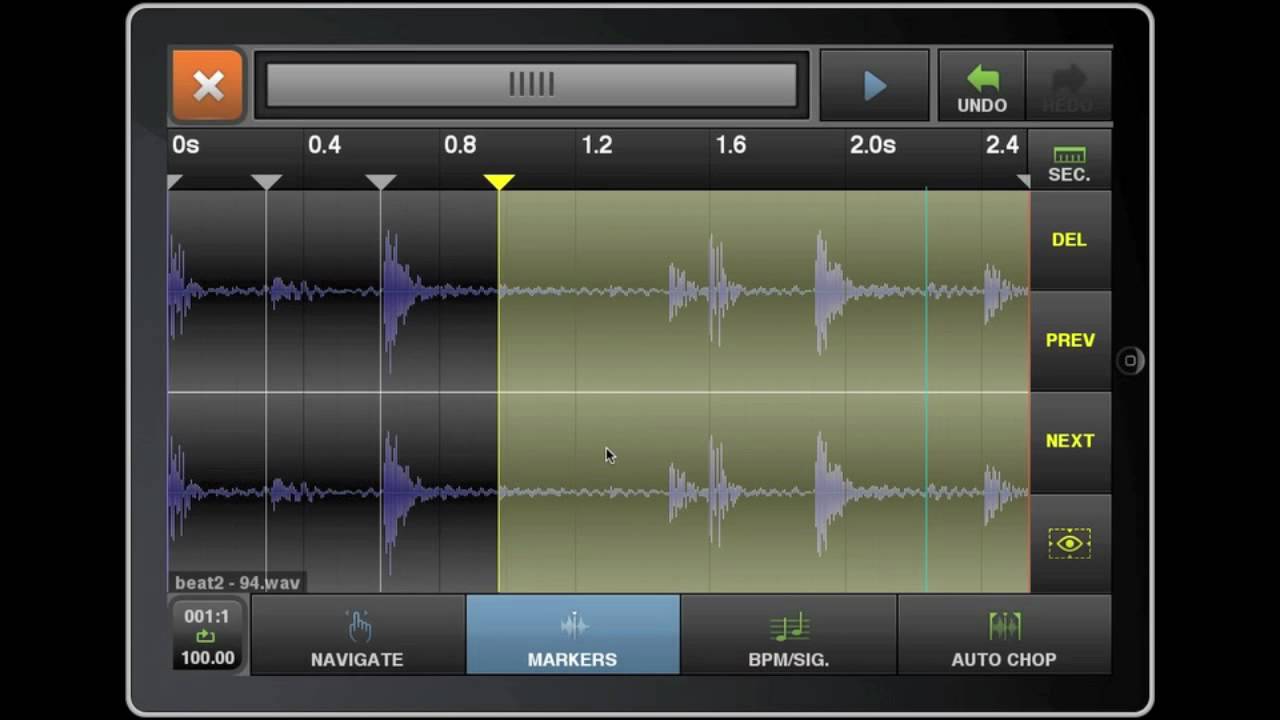Click the 001:1 100.00 tempo display

208,636
